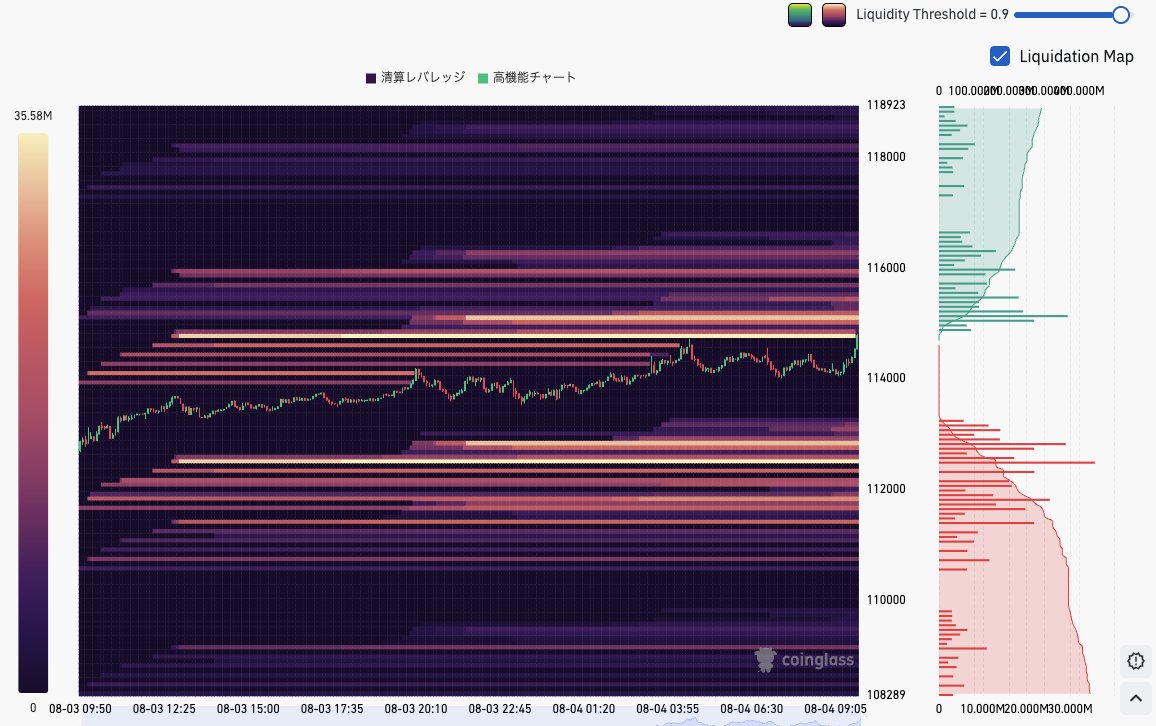Click the 08-03 09:50 time axis label

[80, 709]
